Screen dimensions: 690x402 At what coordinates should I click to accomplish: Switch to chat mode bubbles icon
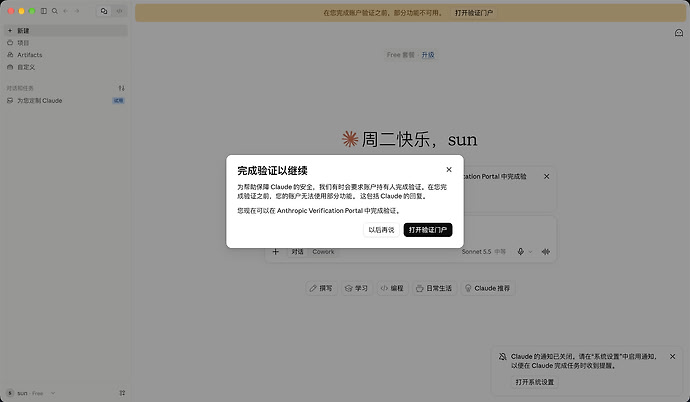click(104, 11)
